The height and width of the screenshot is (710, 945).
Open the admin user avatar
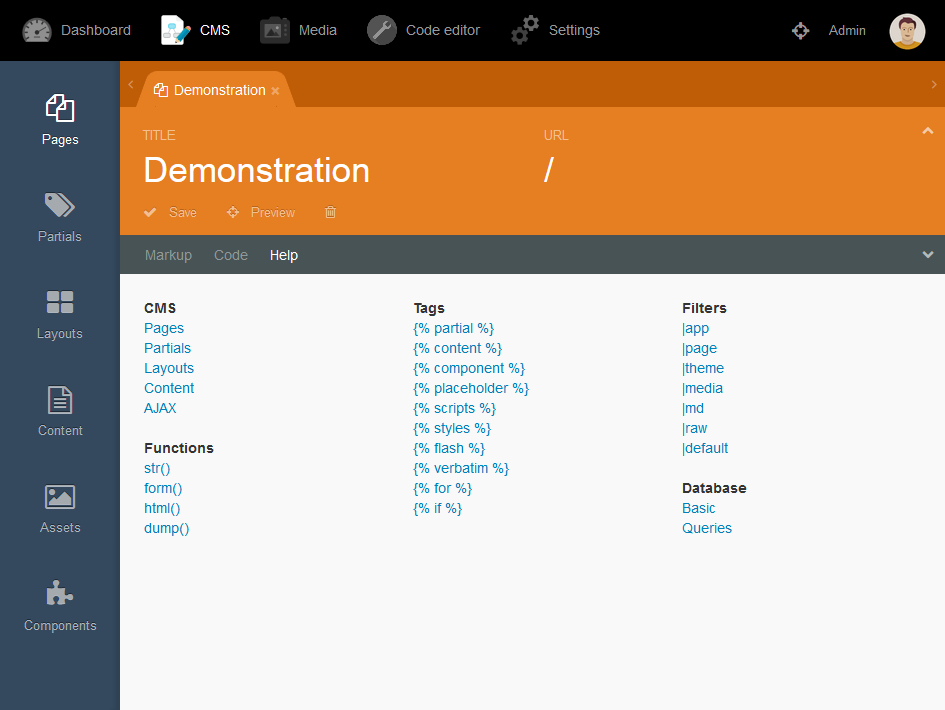click(907, 31)
